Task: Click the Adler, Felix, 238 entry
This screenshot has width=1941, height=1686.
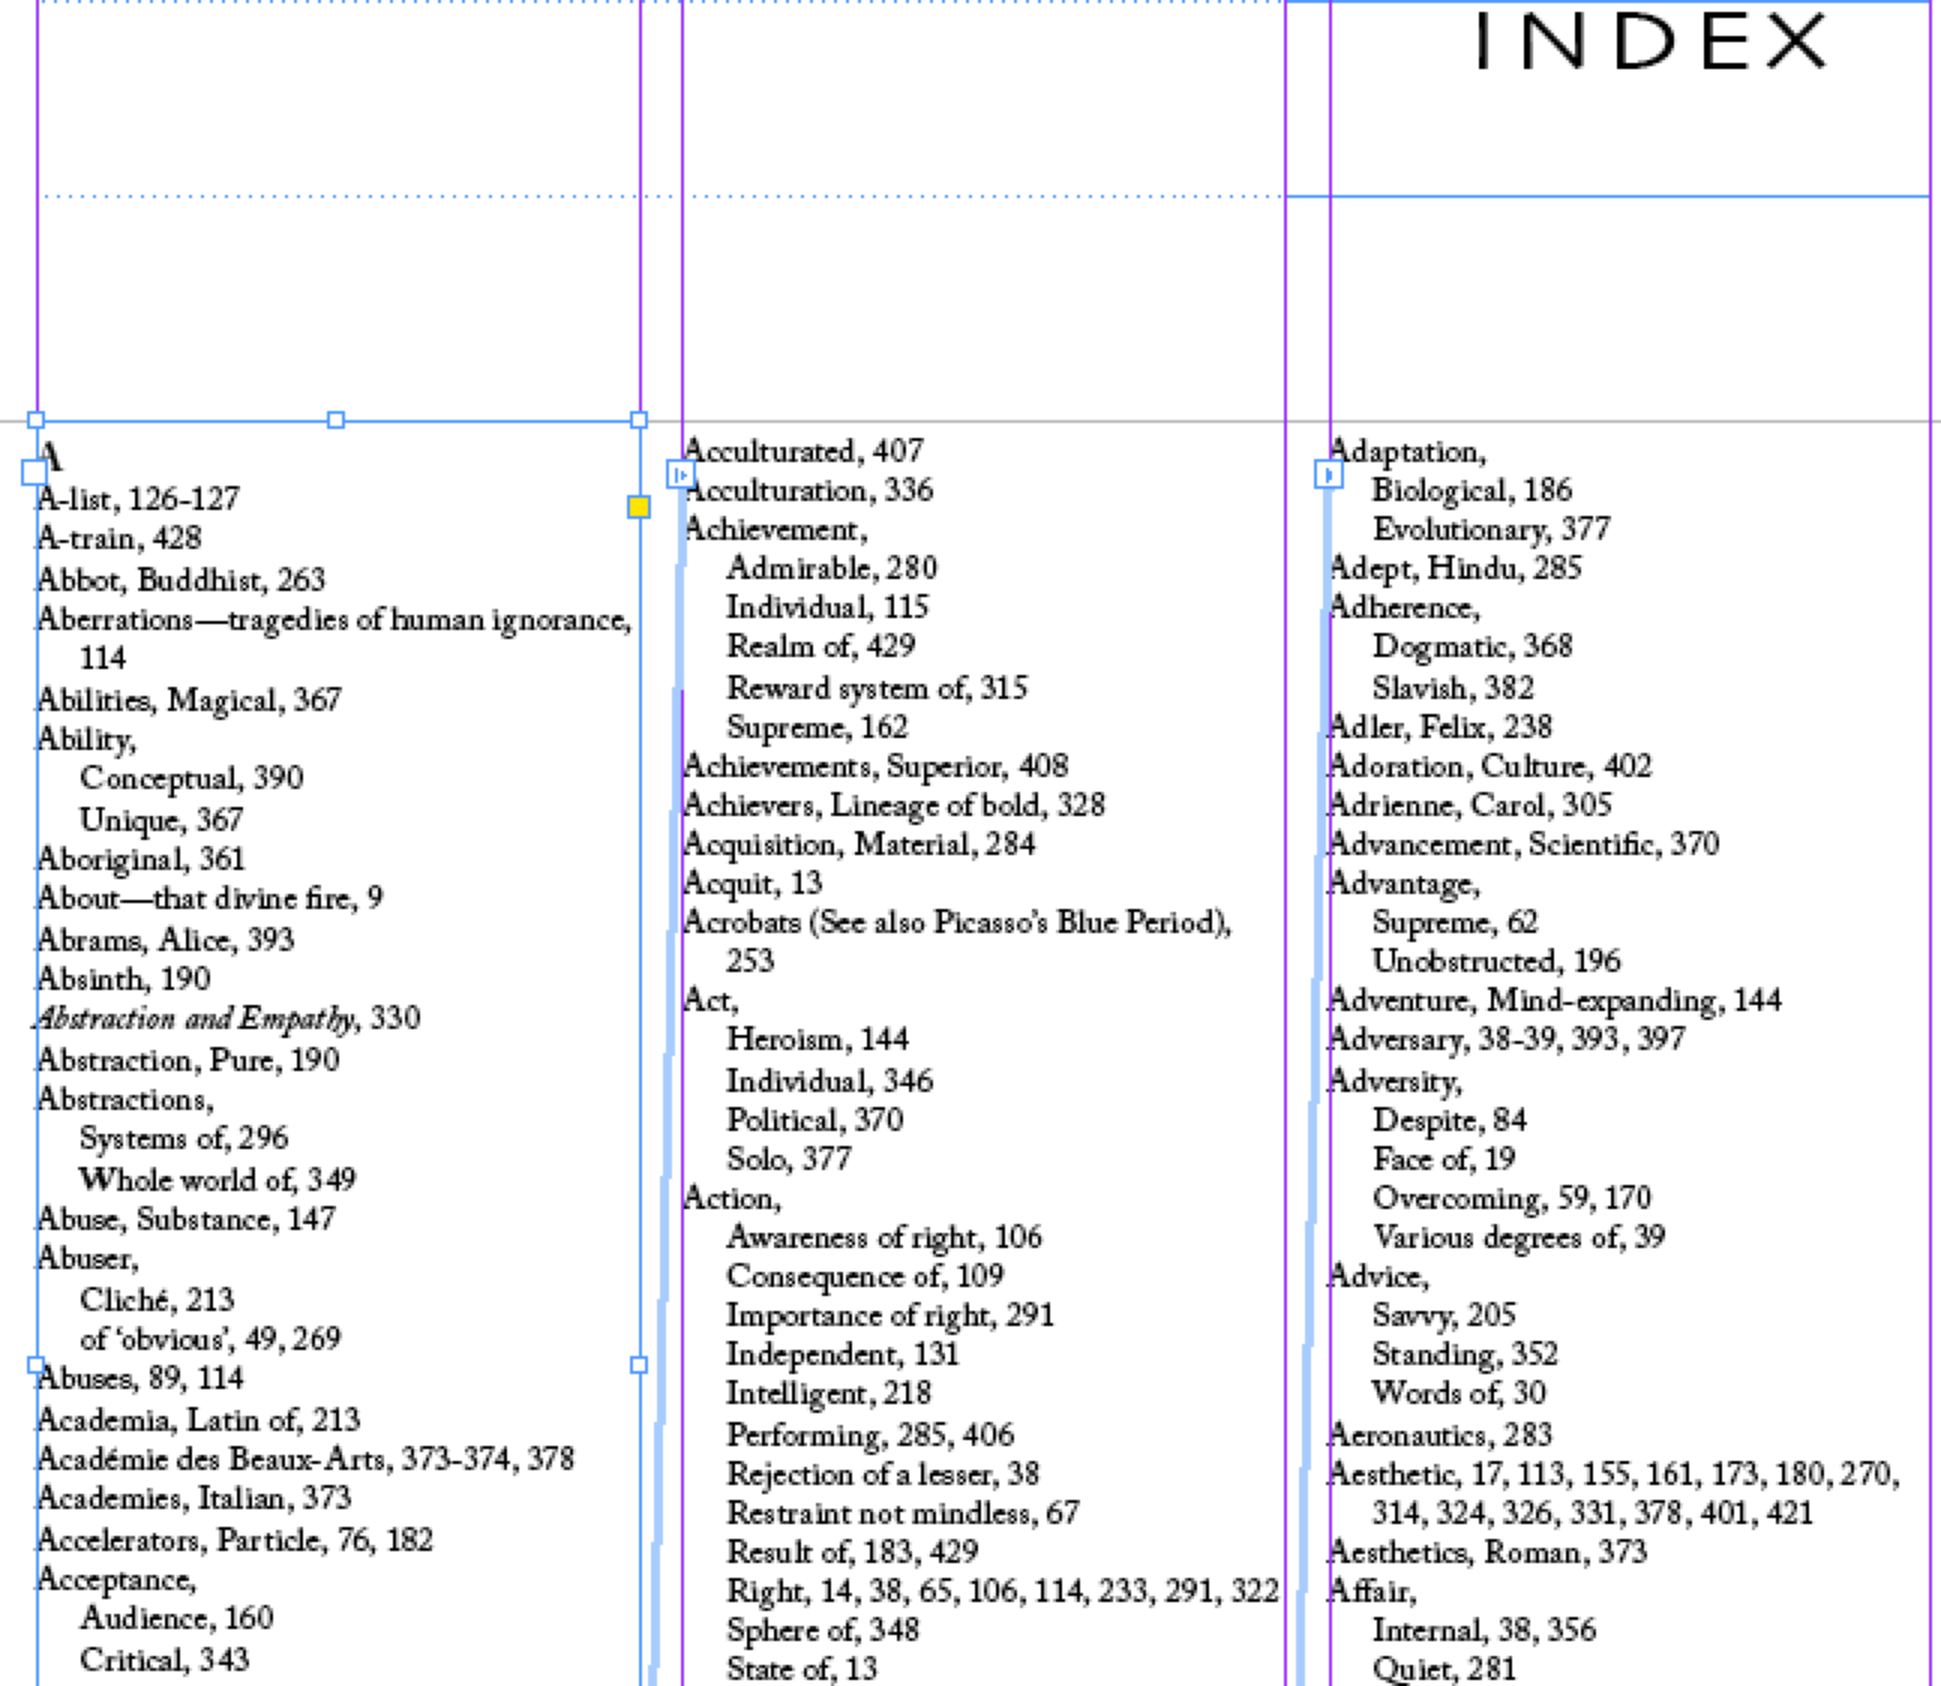Action: 1440,727
